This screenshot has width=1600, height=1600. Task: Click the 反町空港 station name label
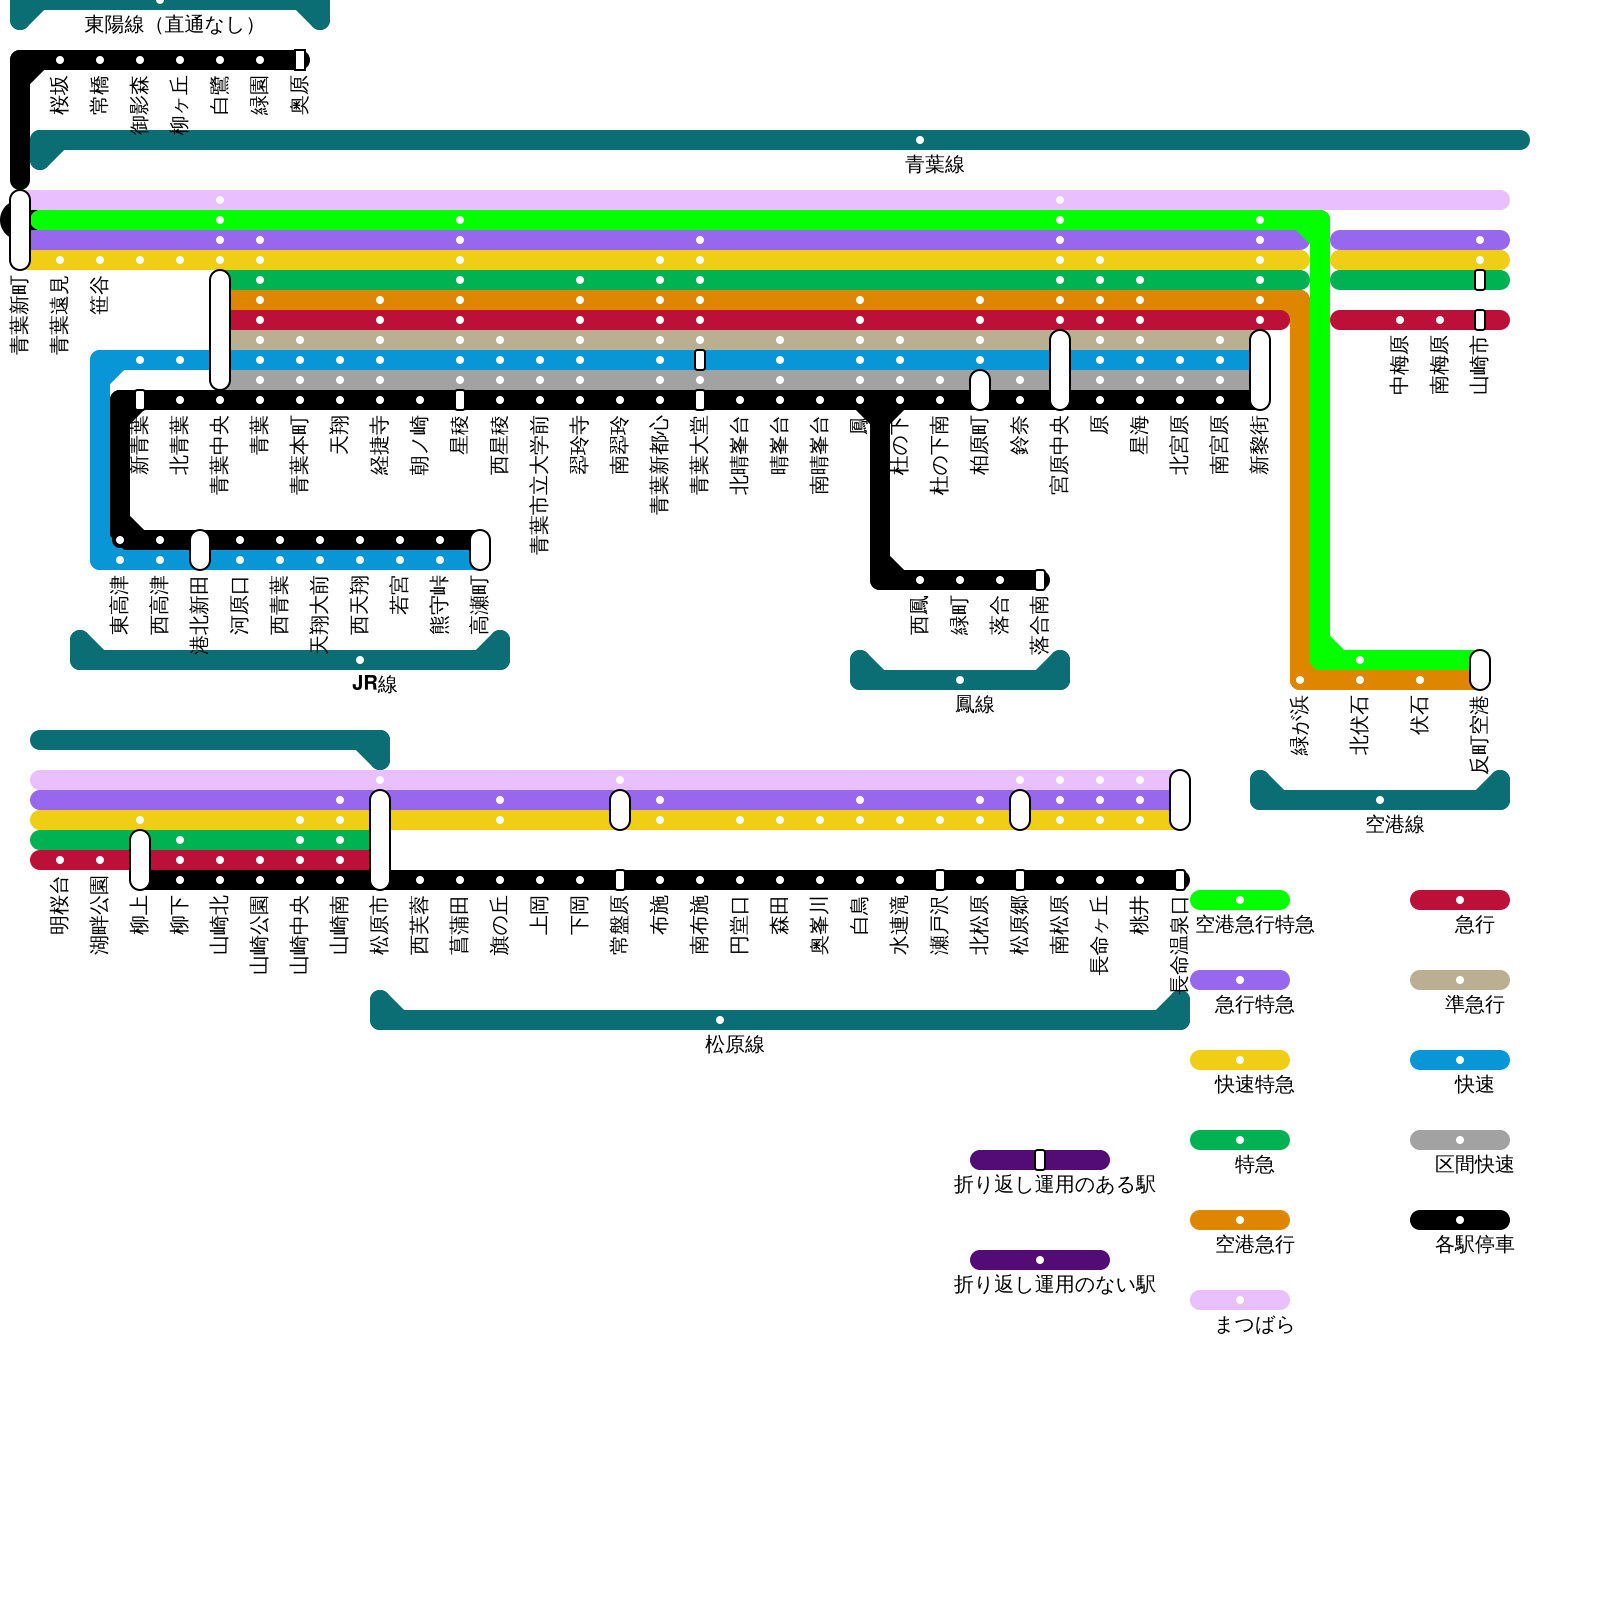pos(1480,734)
